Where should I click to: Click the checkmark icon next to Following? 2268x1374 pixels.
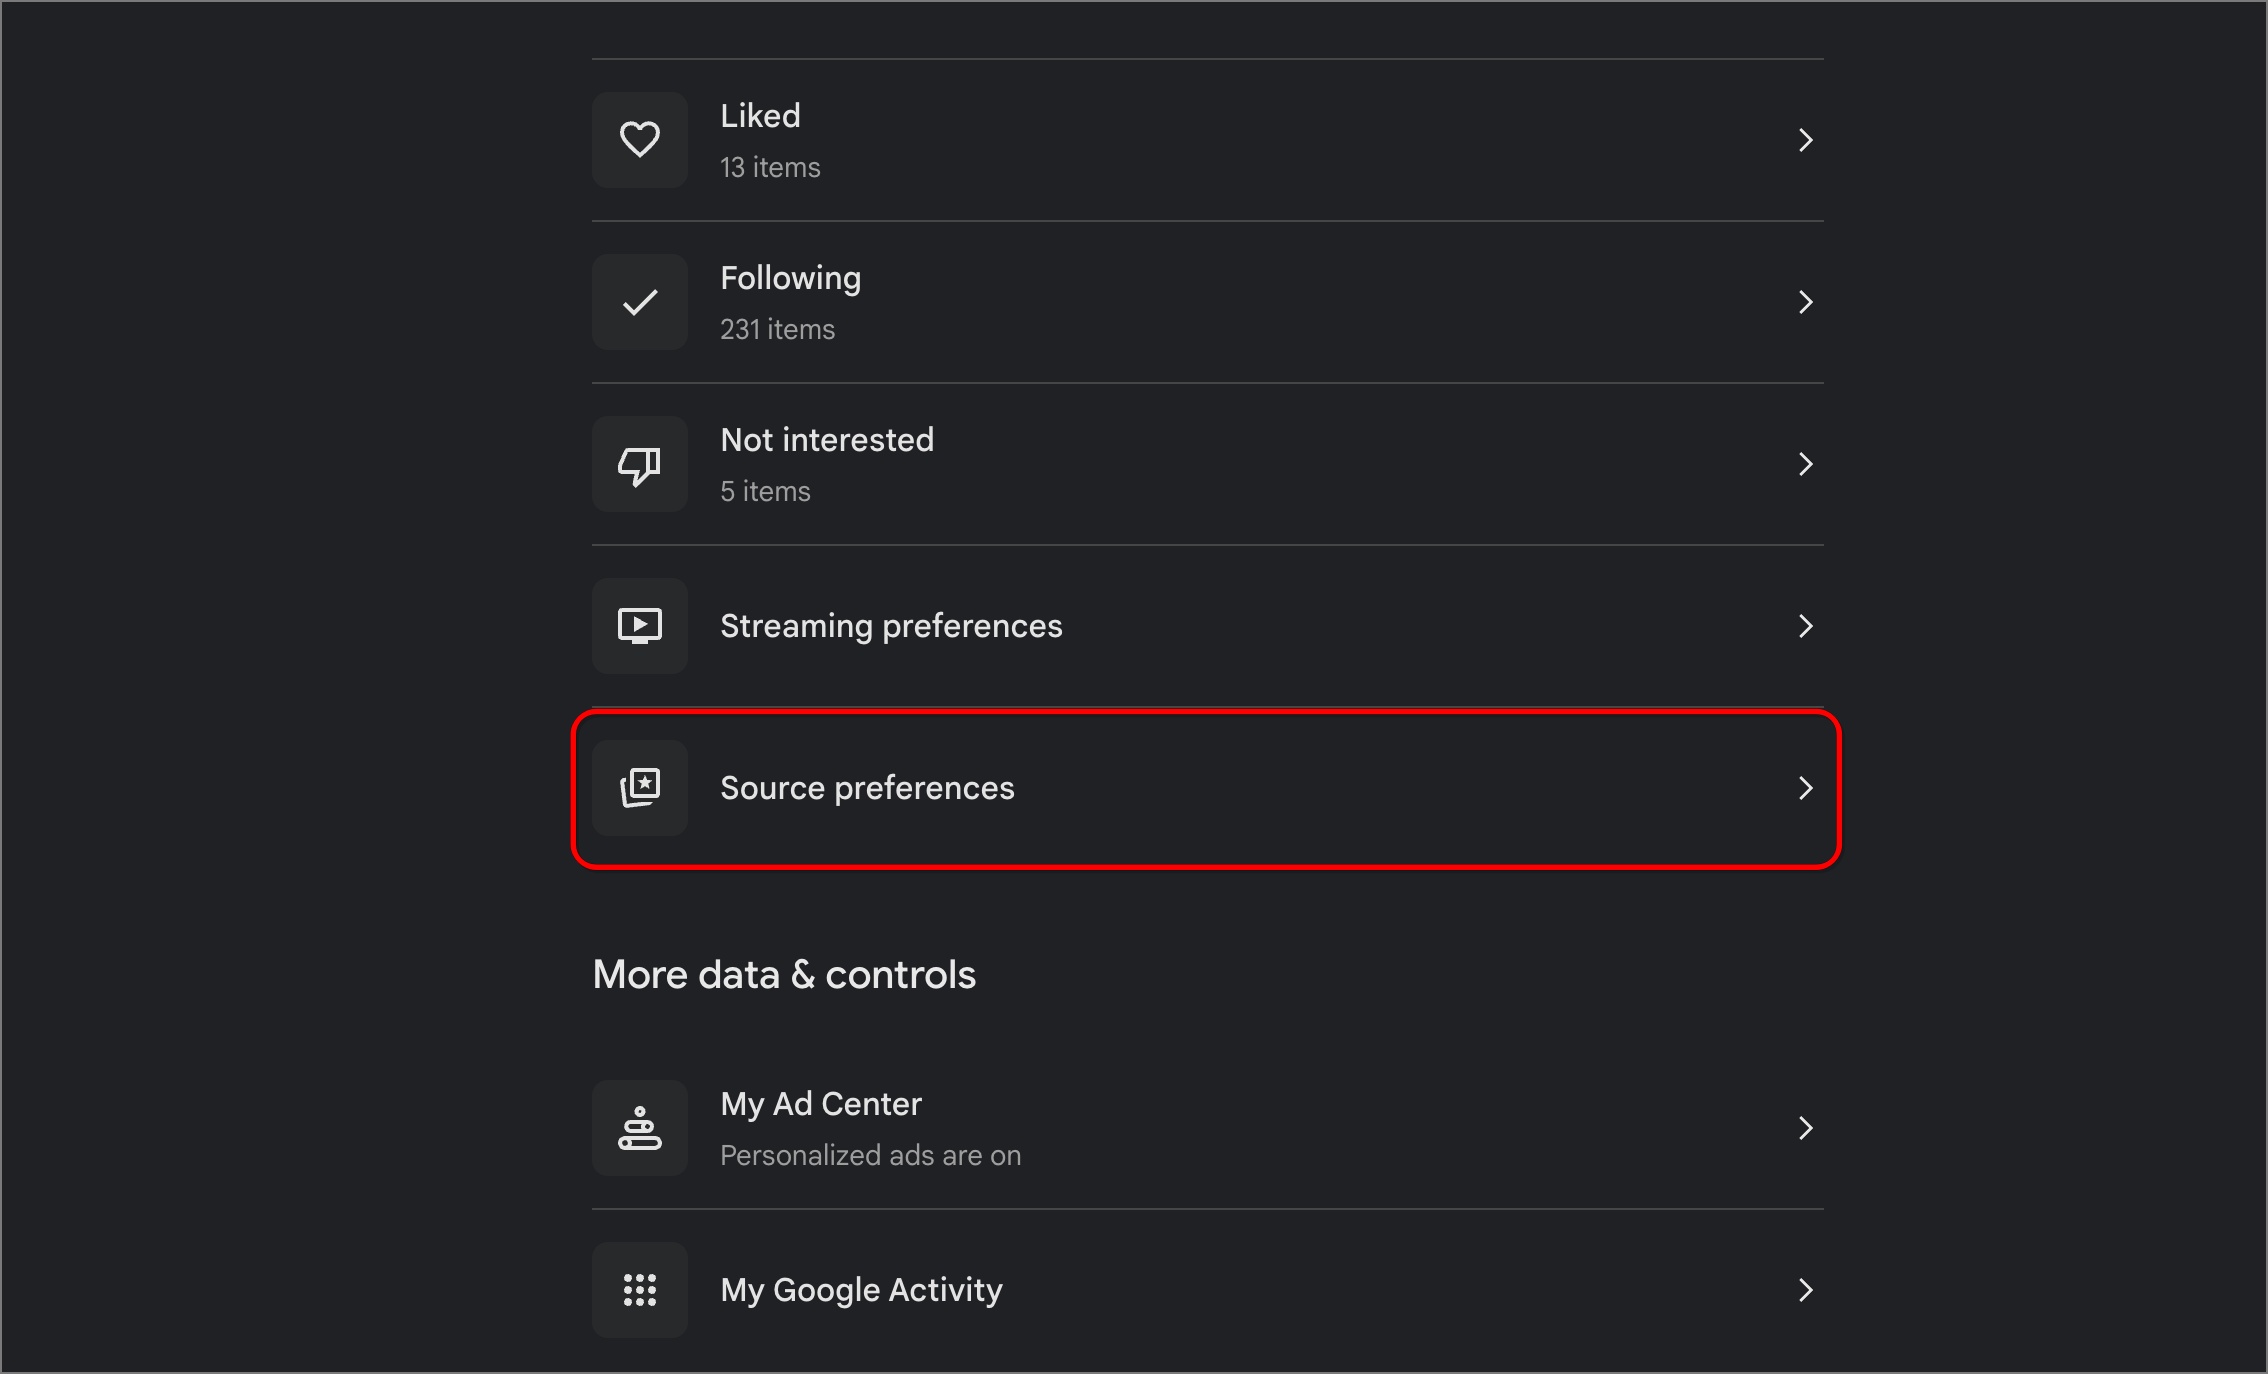640,302
